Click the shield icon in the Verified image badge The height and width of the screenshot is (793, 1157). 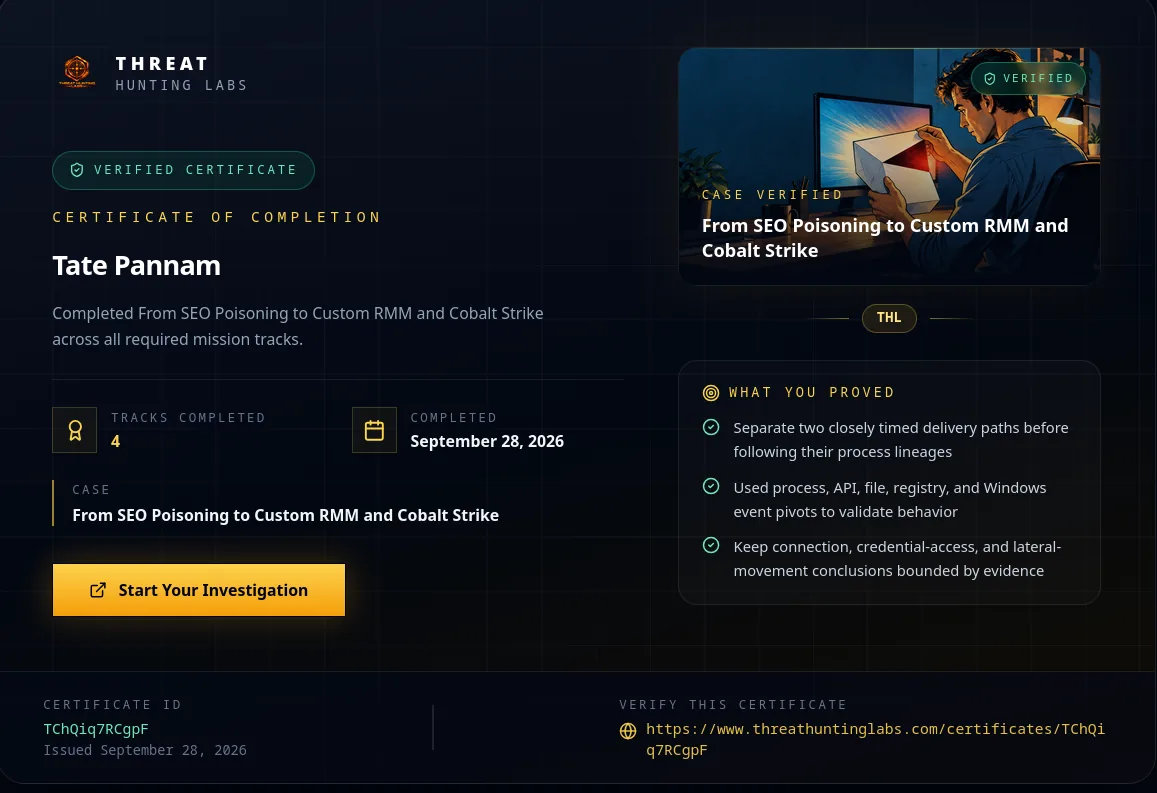[x=990, y=79]
